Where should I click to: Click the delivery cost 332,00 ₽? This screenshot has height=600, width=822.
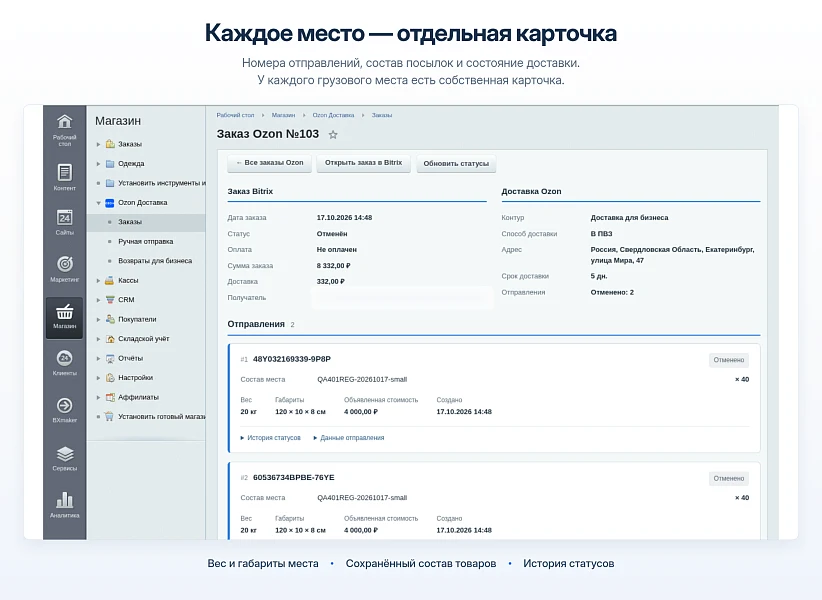click(x=331, y=282)
